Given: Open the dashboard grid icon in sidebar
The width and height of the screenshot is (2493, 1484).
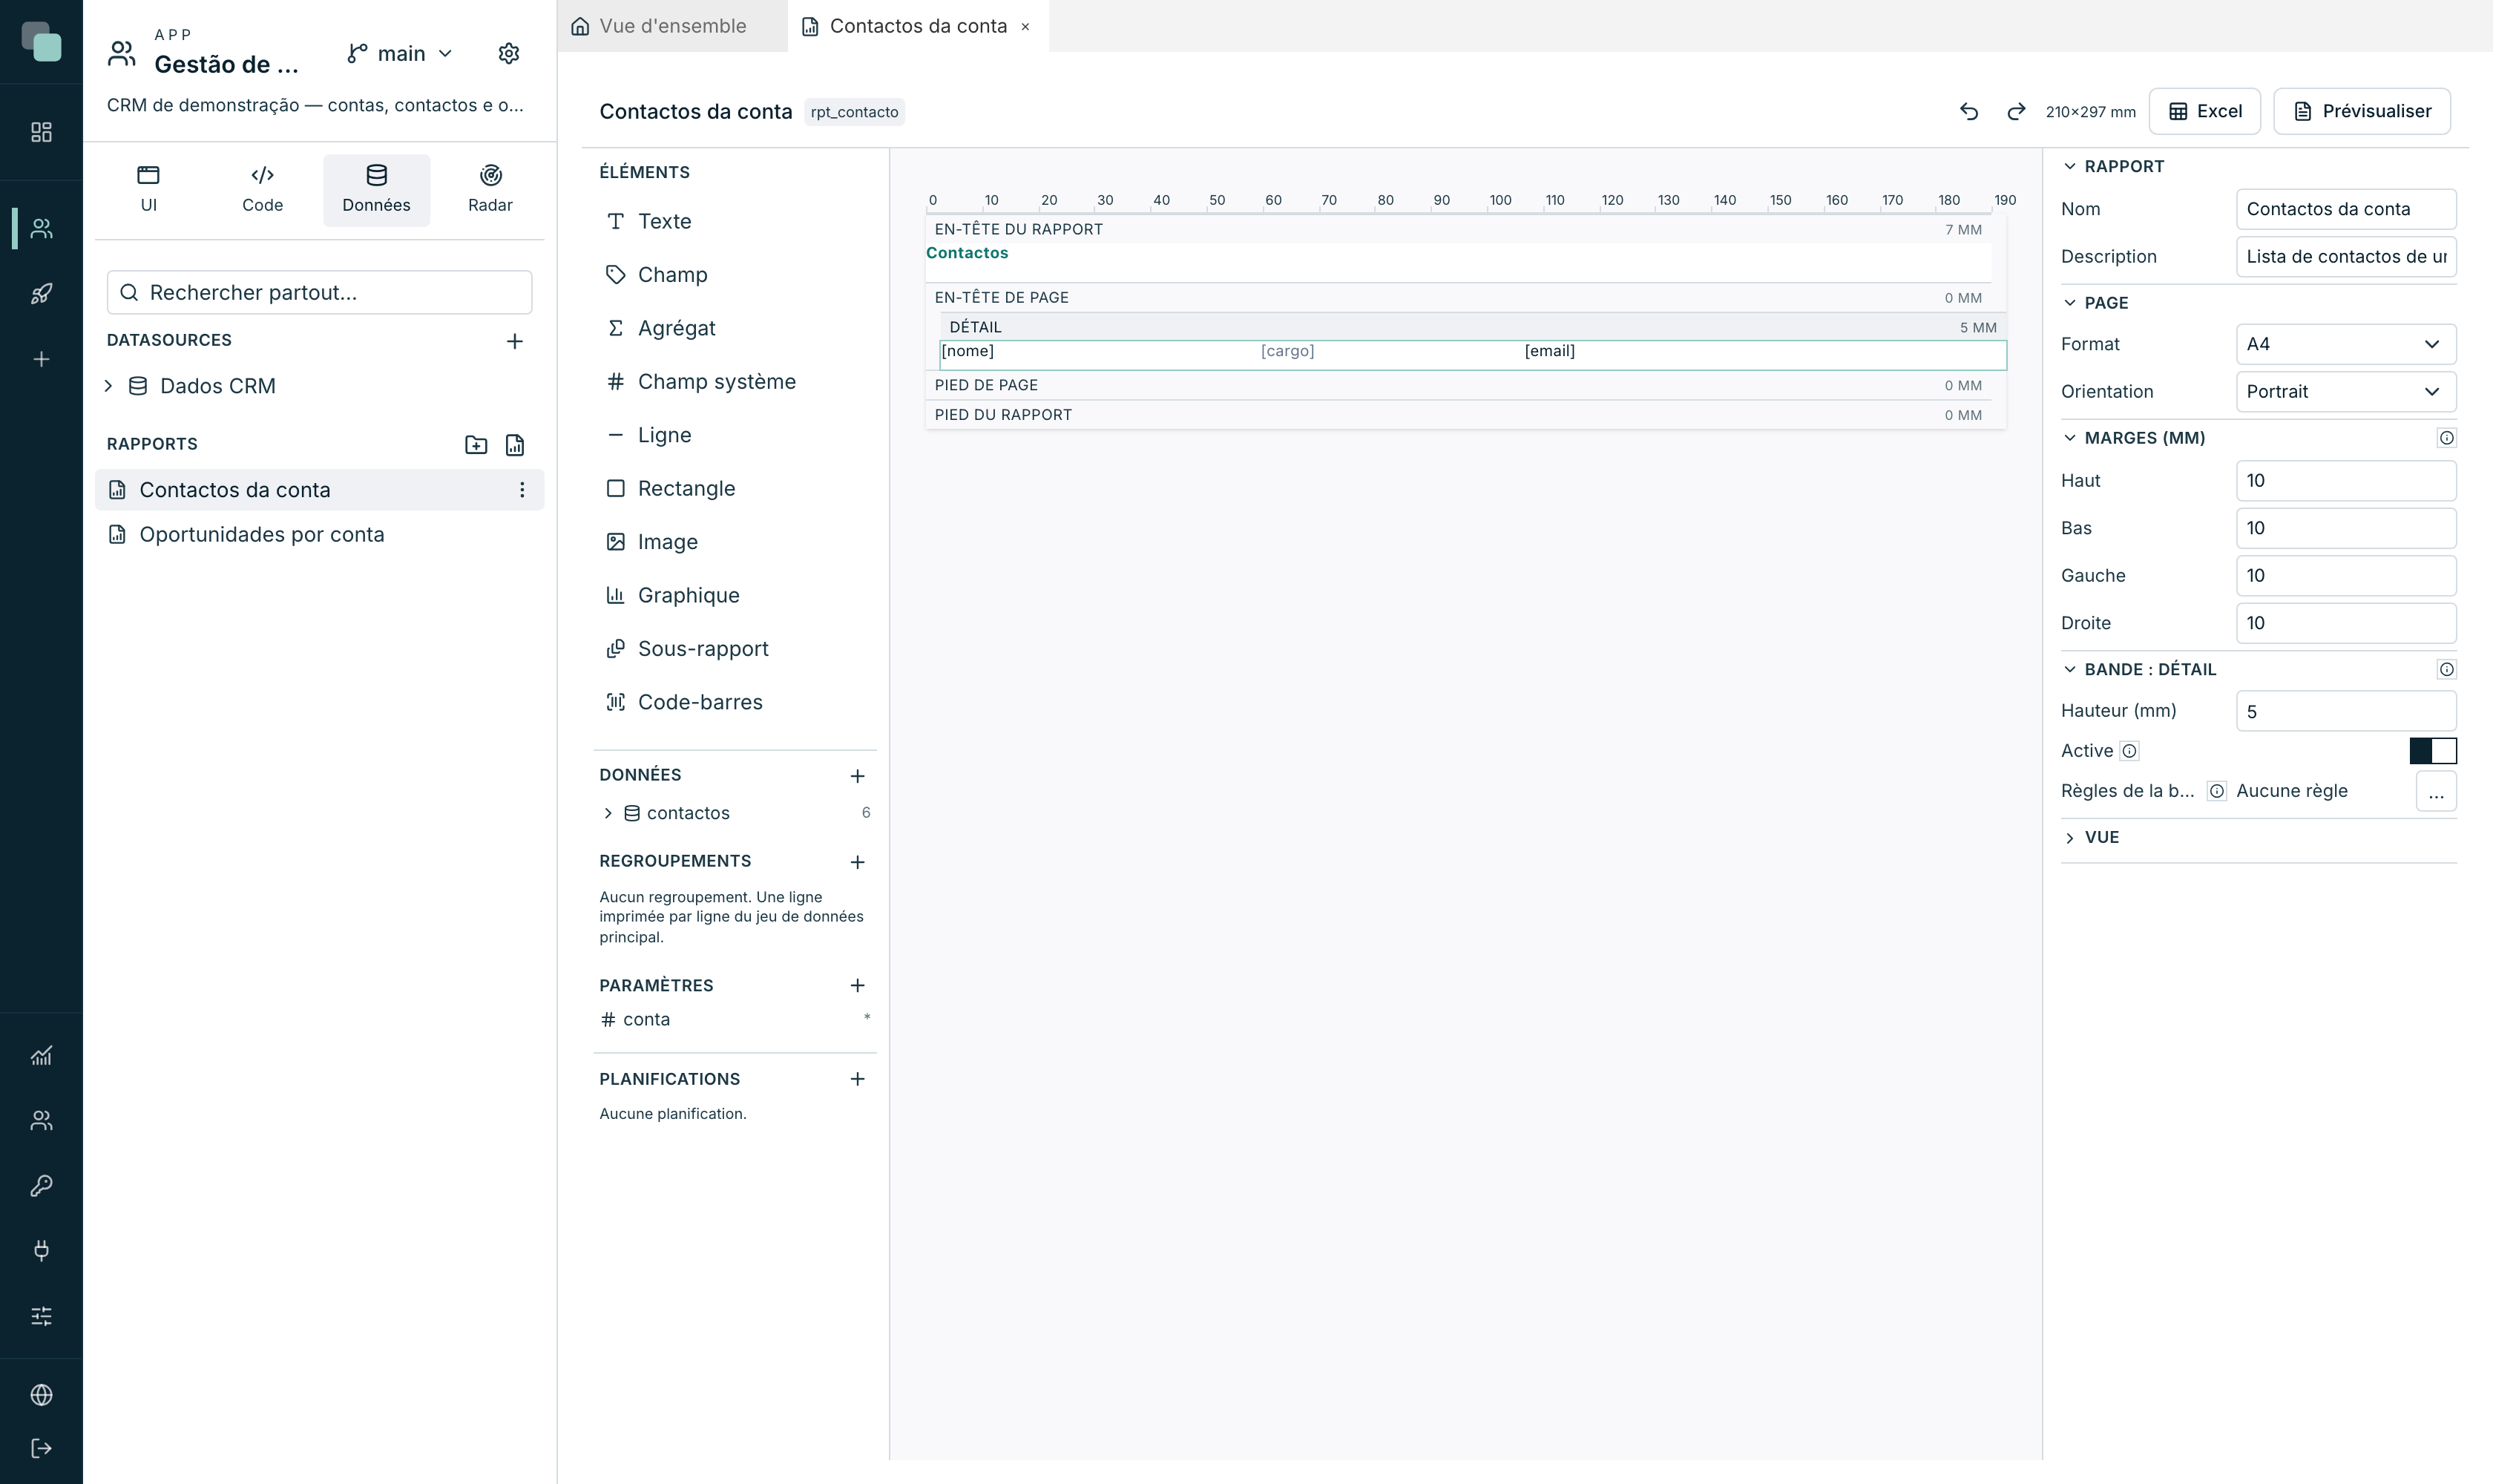Looking at the screenshot, I should click(x=41, y=132).
